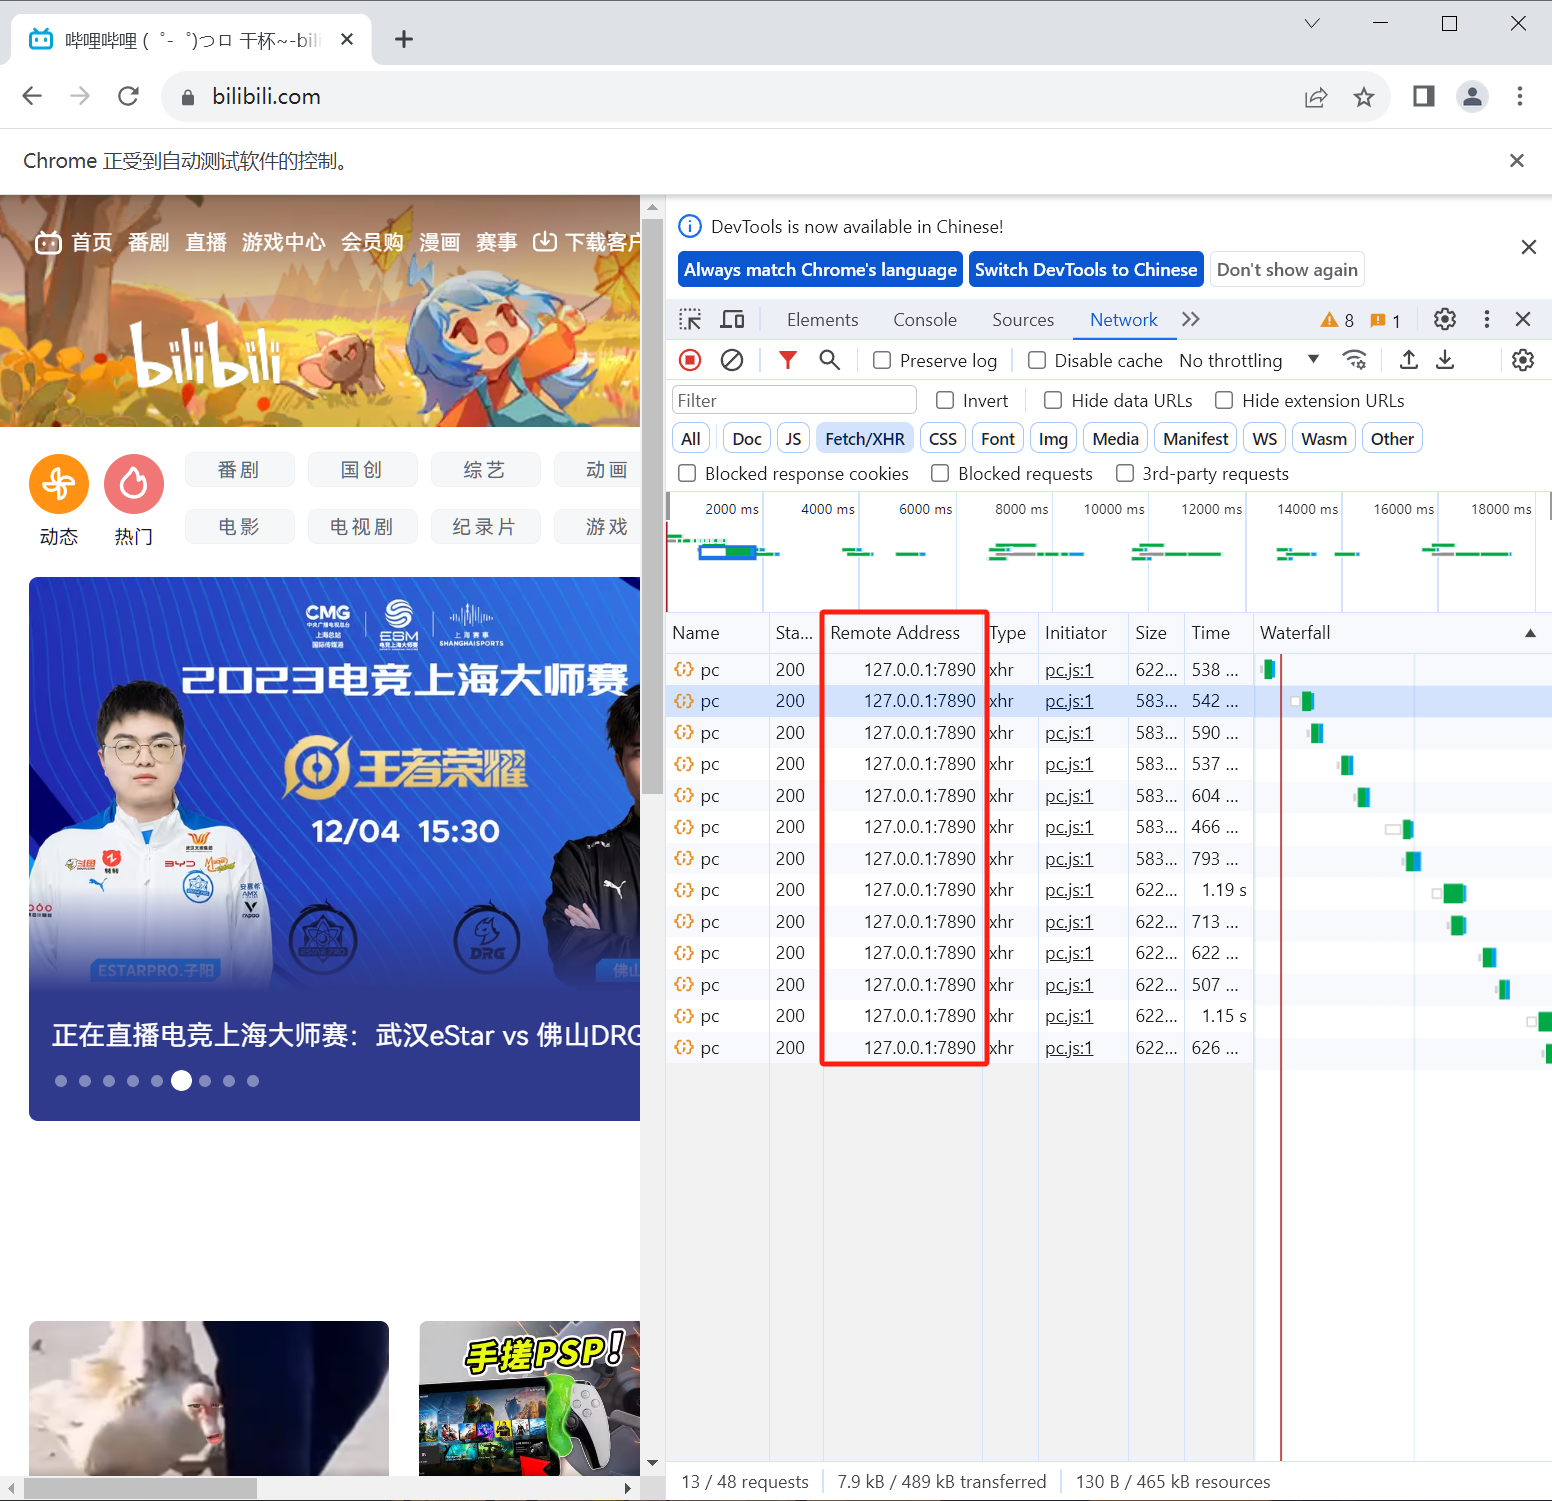Click the browser back arrow

(32, 96)
